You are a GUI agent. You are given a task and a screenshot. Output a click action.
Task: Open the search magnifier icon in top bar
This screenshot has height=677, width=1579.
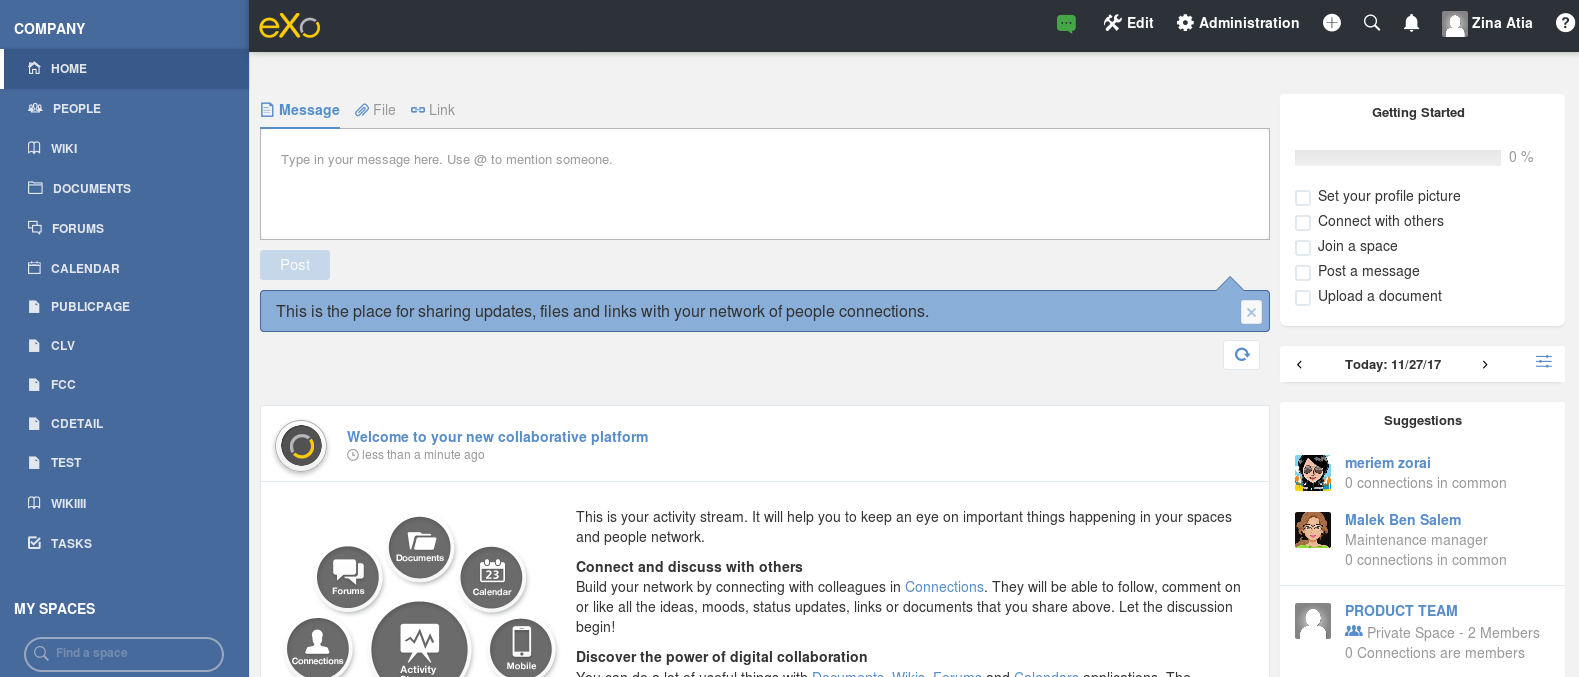(x=1372, y=23)
